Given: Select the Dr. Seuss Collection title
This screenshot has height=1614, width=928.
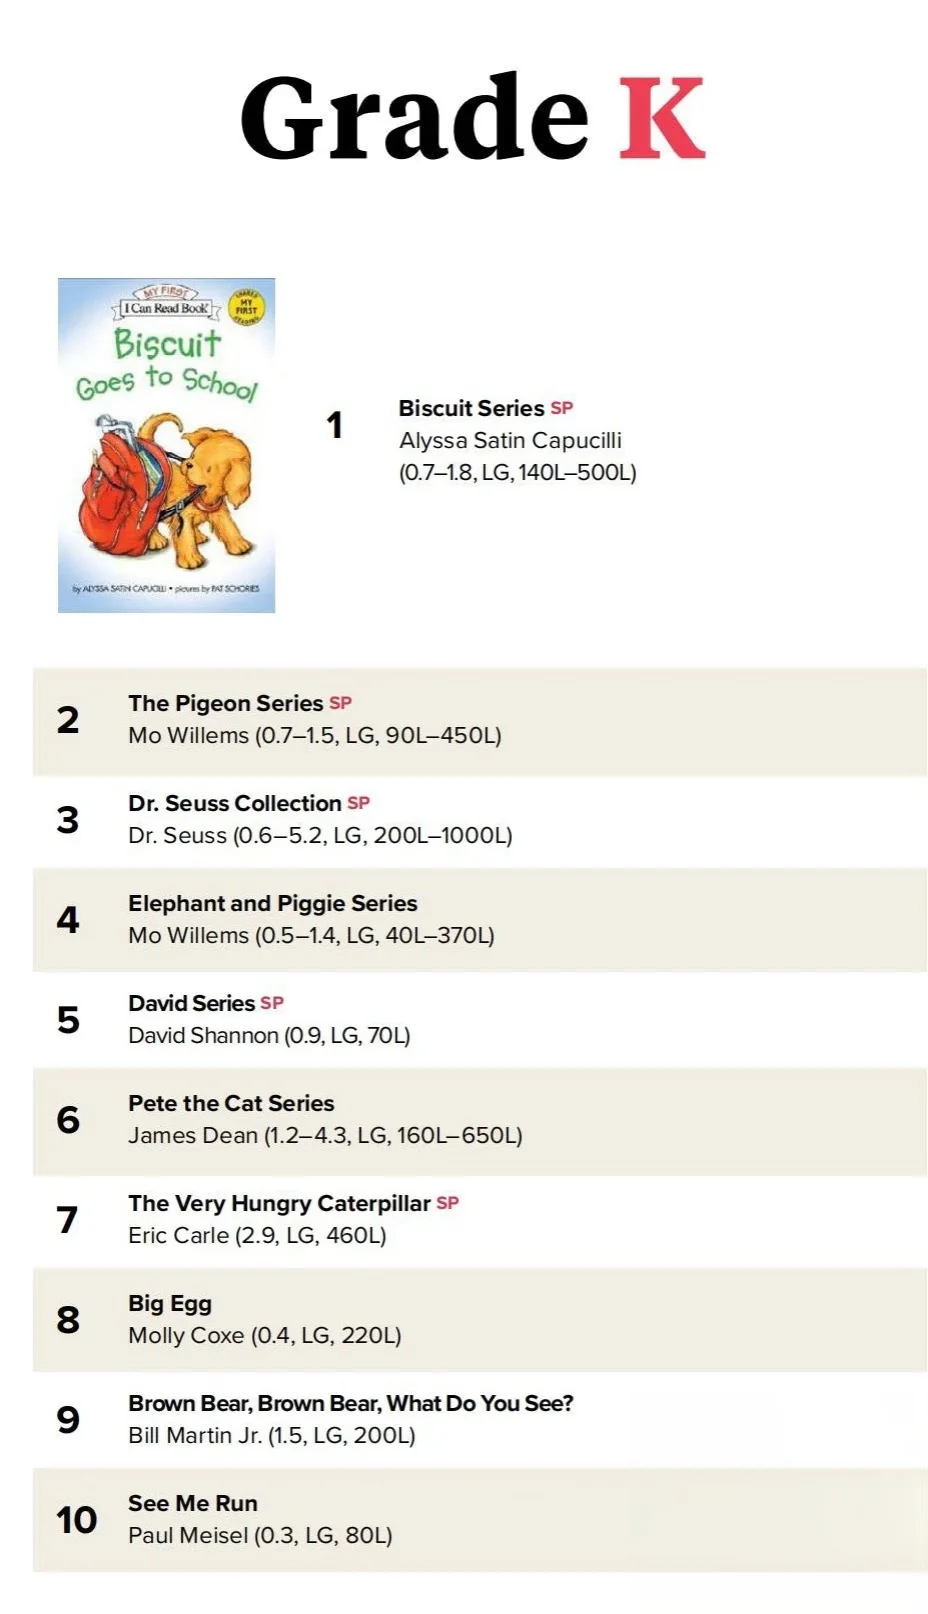Looking at the screenshot, I should 235,803.
